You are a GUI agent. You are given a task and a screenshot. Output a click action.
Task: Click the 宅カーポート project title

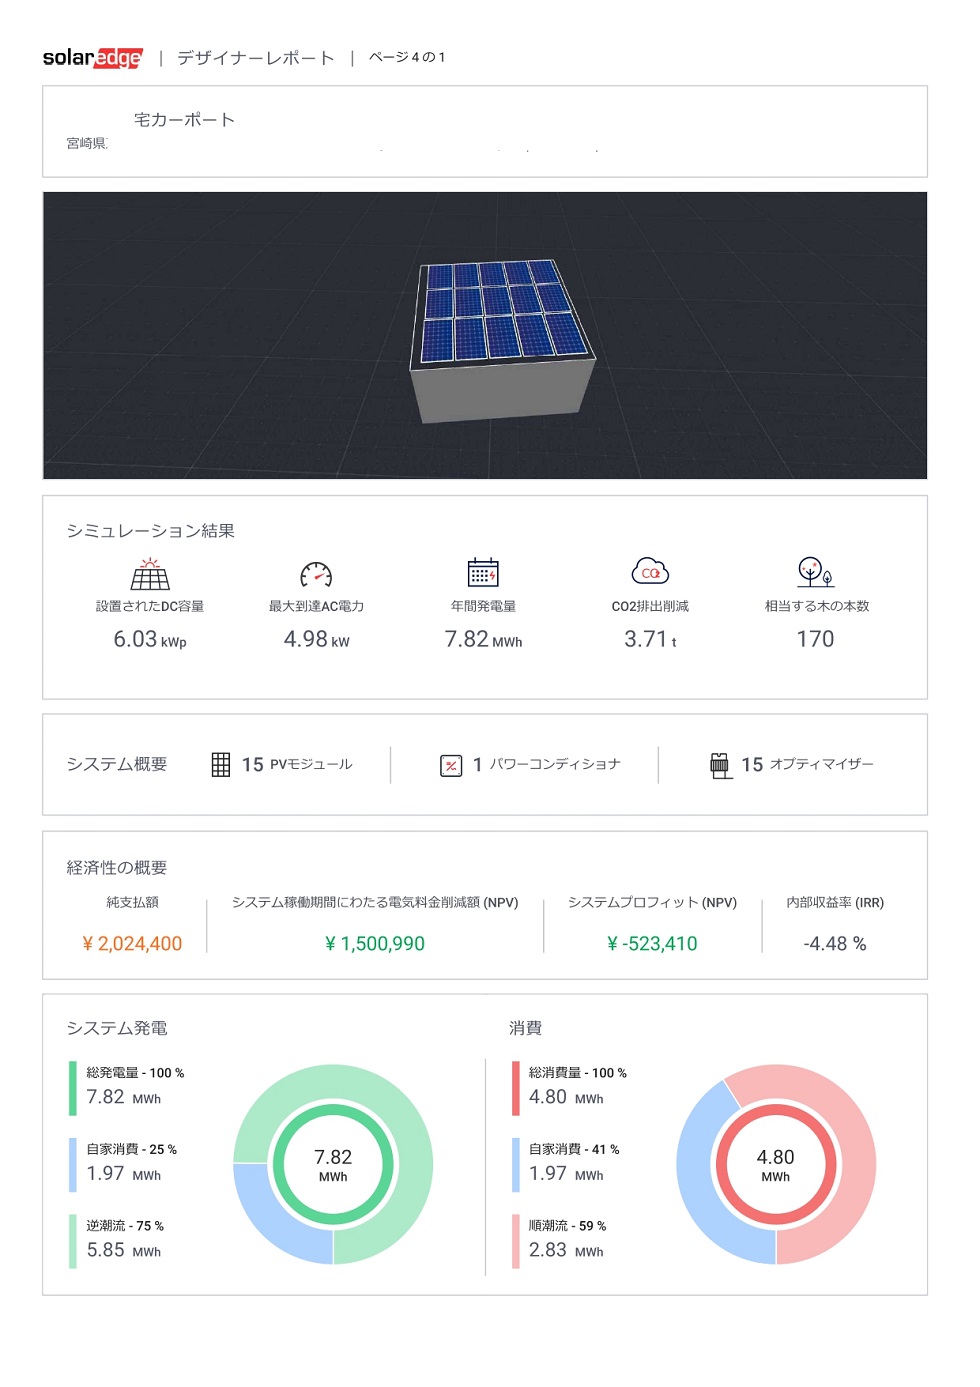click(x=185, y=120)
